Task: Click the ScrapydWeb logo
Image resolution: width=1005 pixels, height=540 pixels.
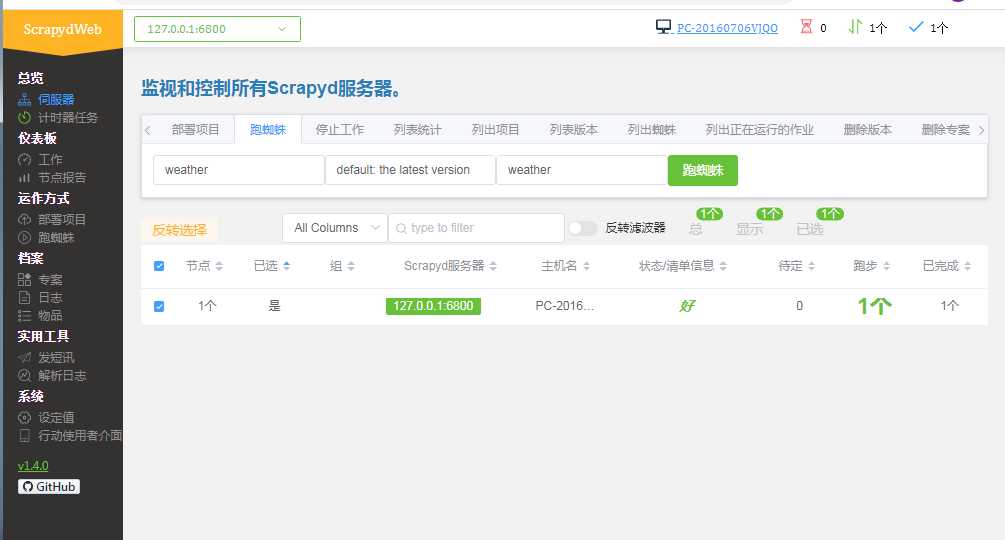Action: (x=62, y=29)
